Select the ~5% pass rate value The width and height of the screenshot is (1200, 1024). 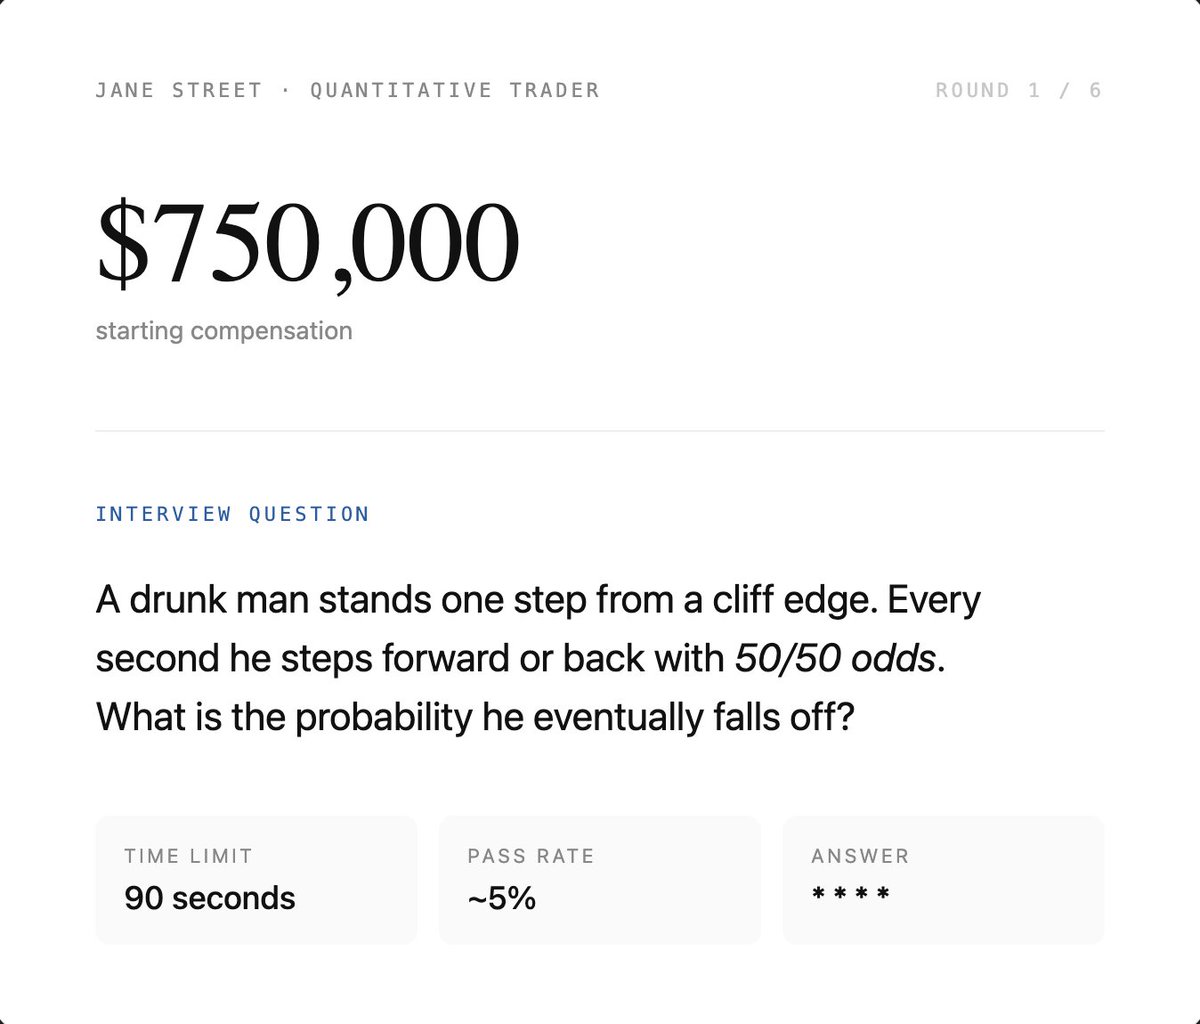[x=502, y=898]
